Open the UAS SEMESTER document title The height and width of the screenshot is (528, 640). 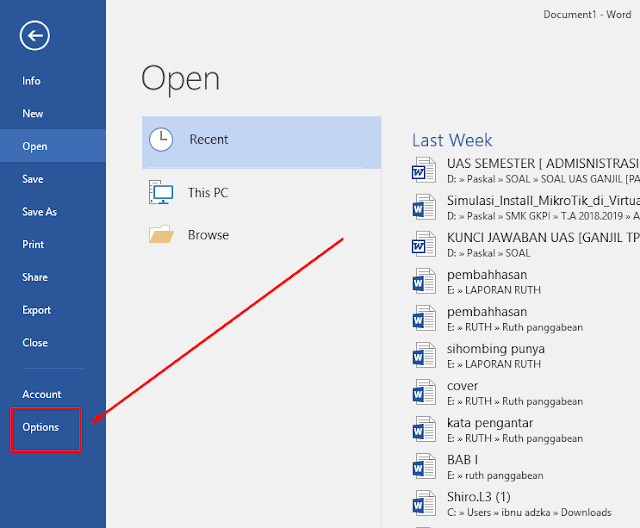pyautogui.click(x=543, y=164)
